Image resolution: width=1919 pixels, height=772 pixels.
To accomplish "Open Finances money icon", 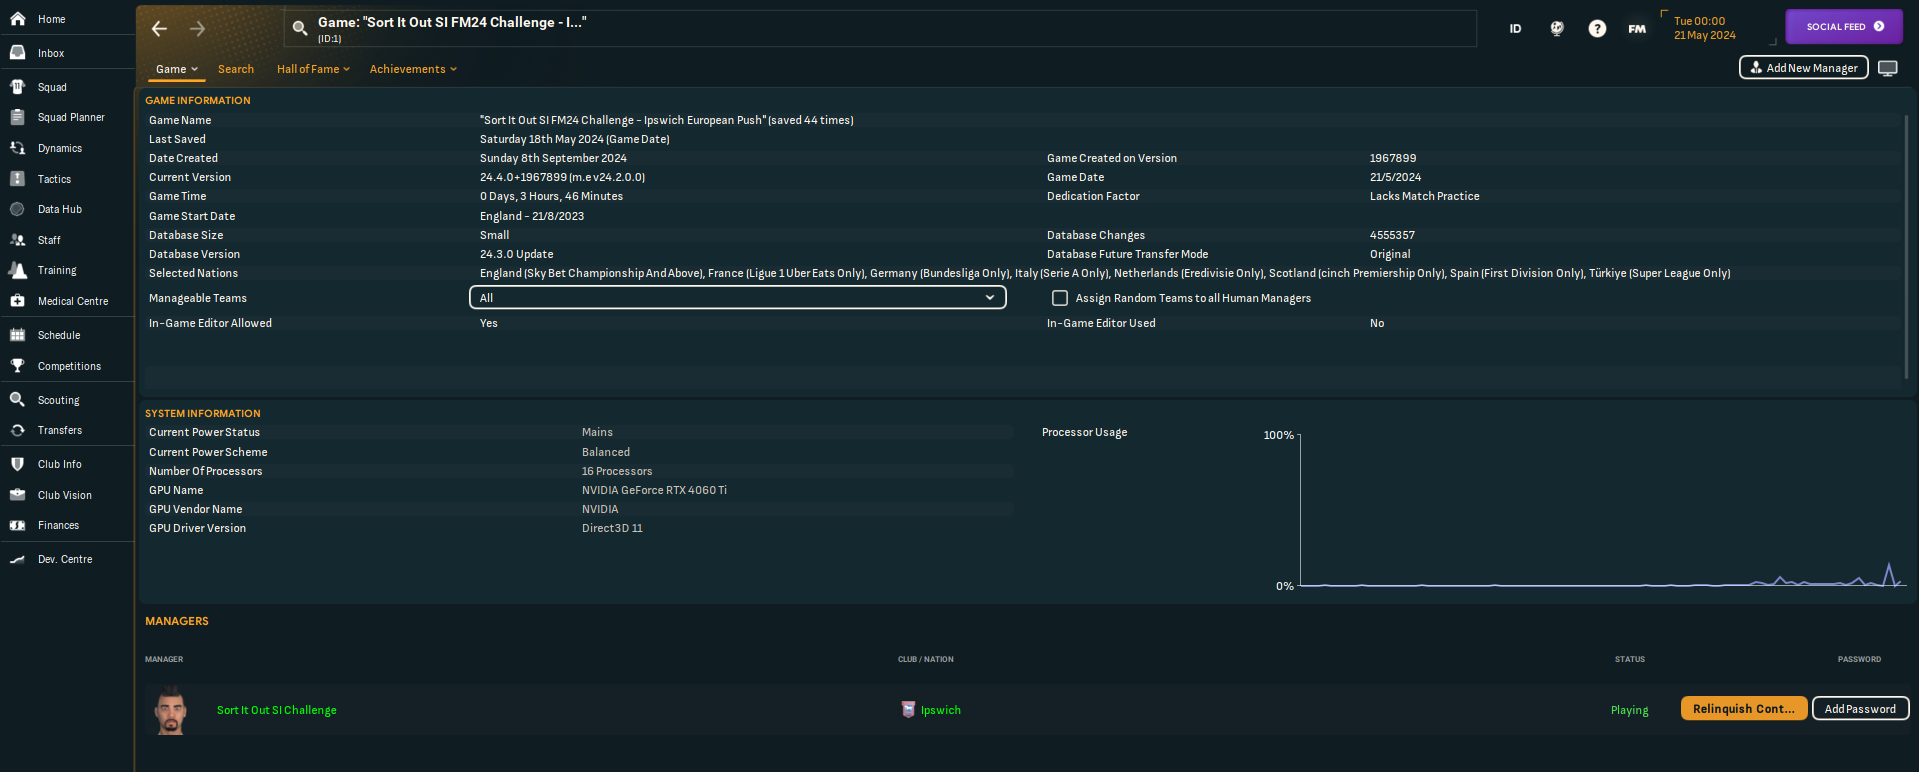I will pos(17,525).
